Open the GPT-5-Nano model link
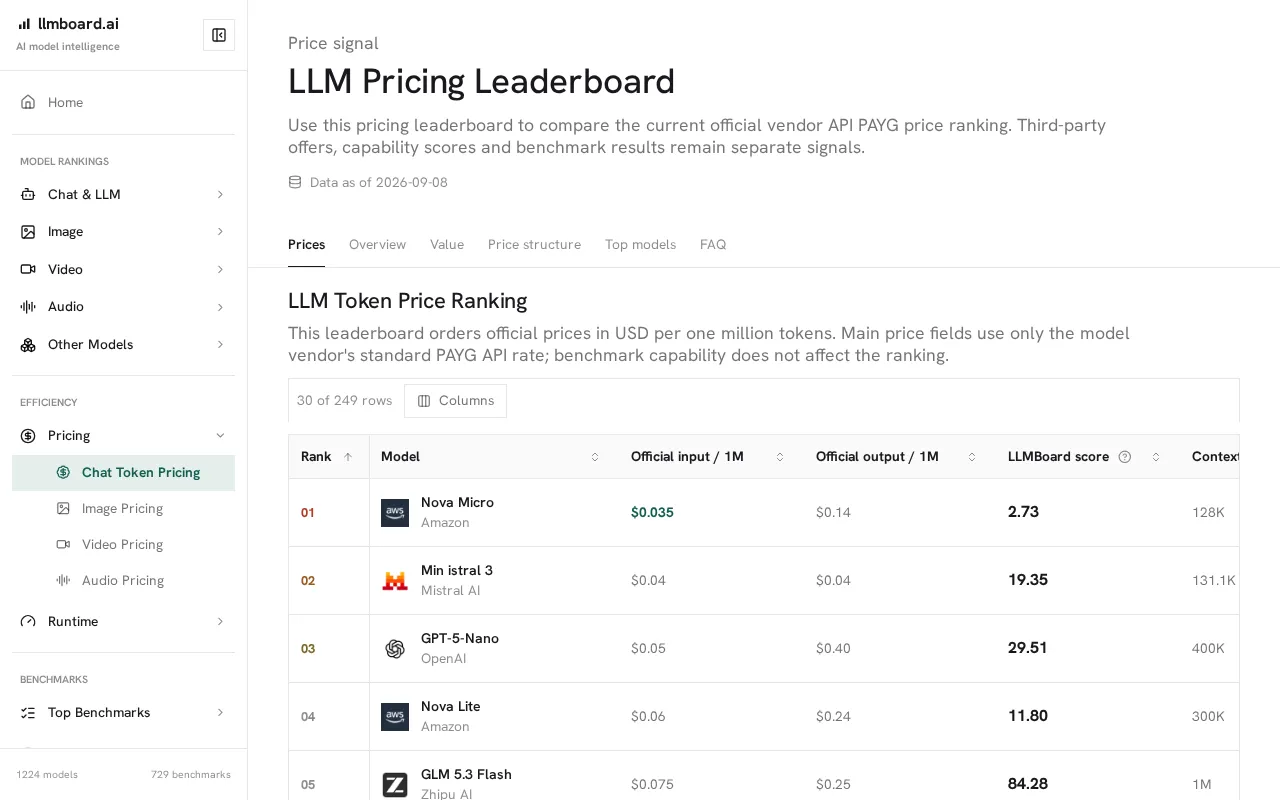1280x800 pixels. [460, 638]
